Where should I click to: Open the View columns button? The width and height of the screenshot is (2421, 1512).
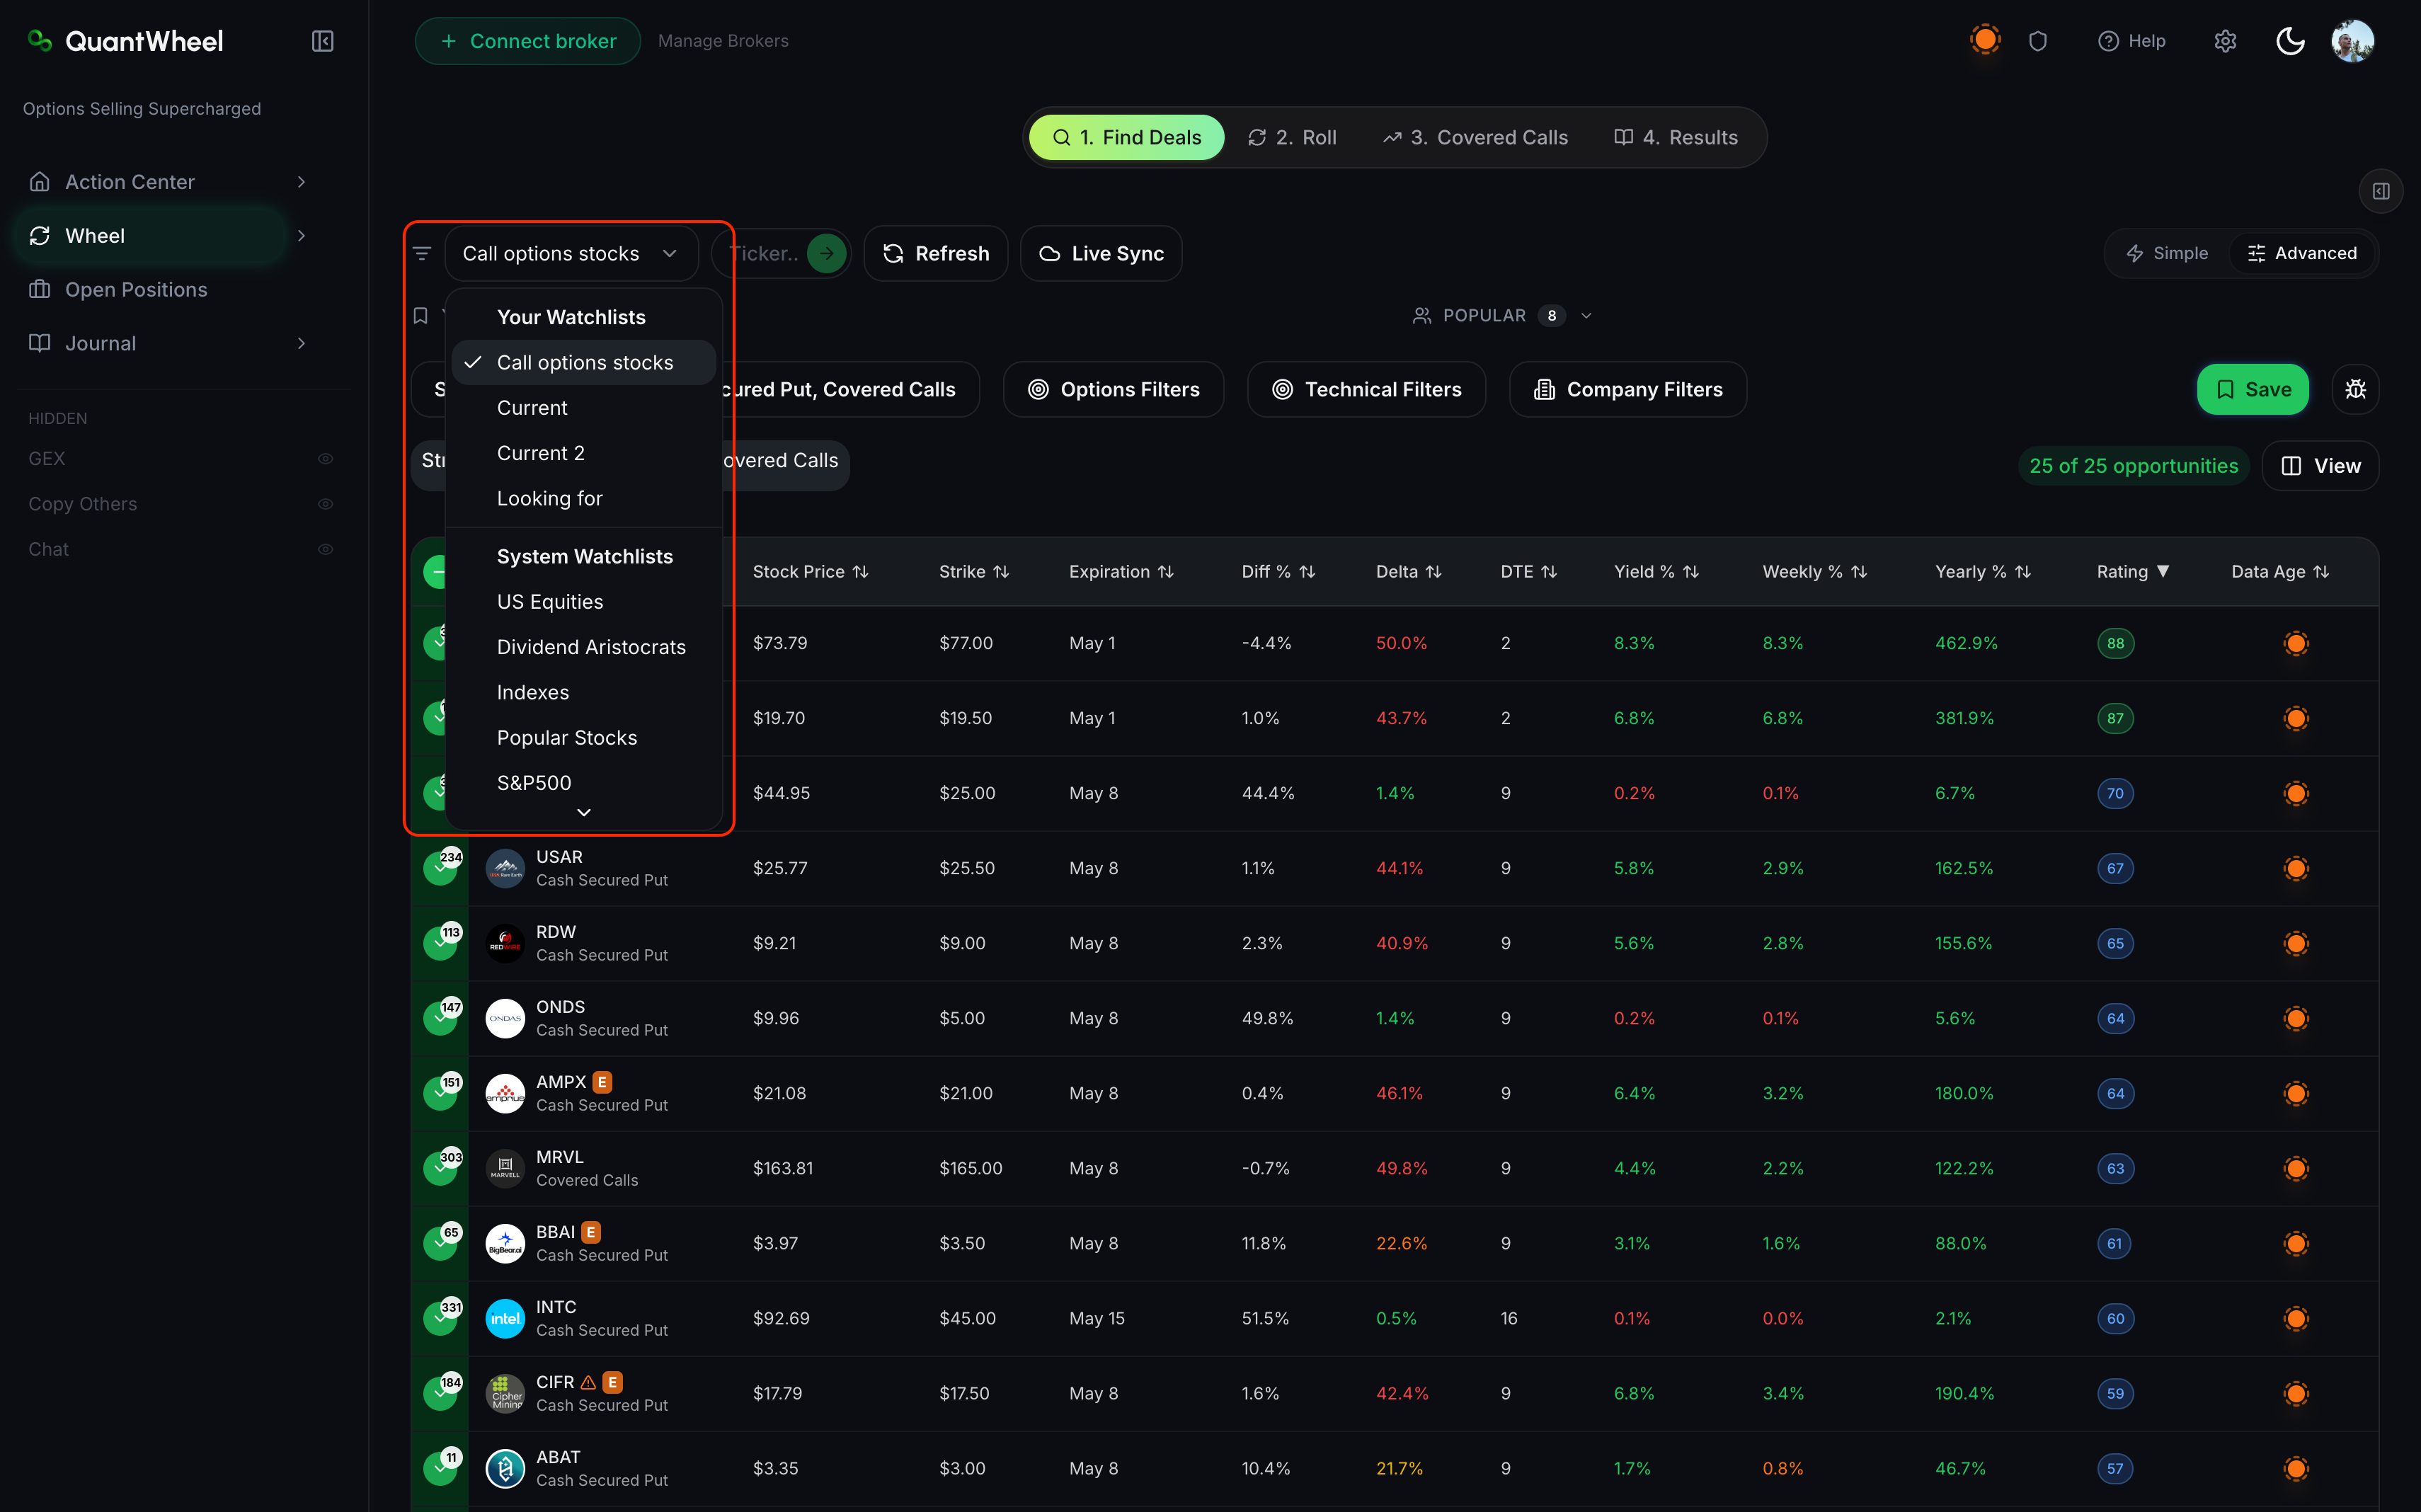pos(2320,466)
